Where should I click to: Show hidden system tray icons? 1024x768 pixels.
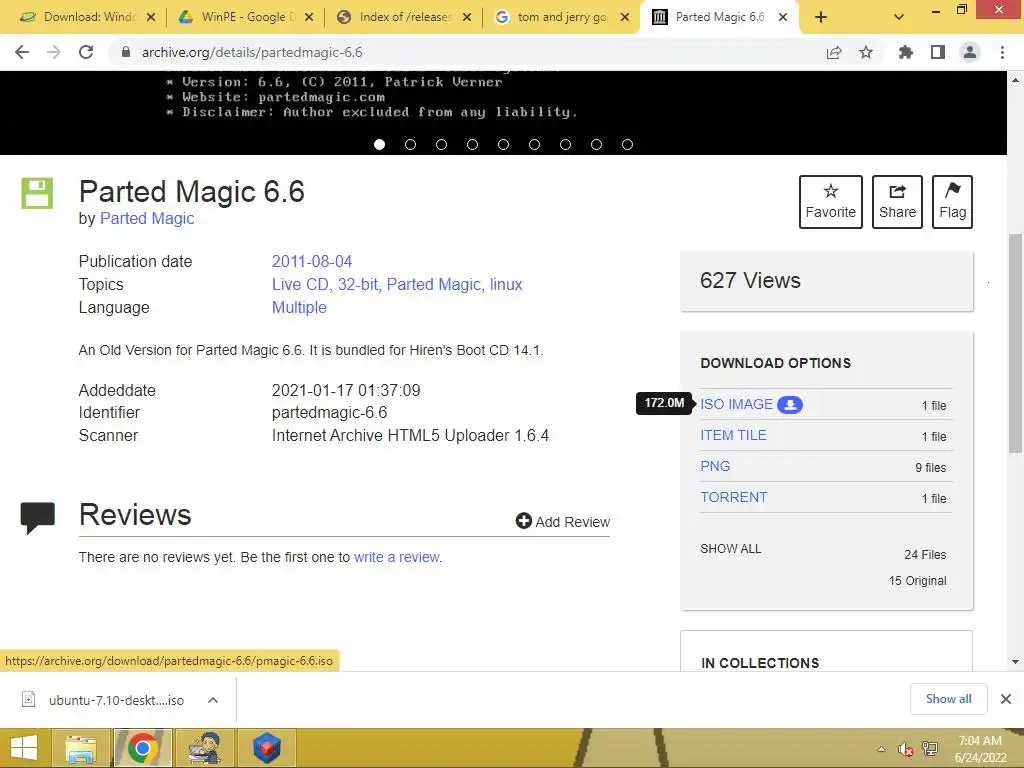pyautogui.click(x=881, y=749)
